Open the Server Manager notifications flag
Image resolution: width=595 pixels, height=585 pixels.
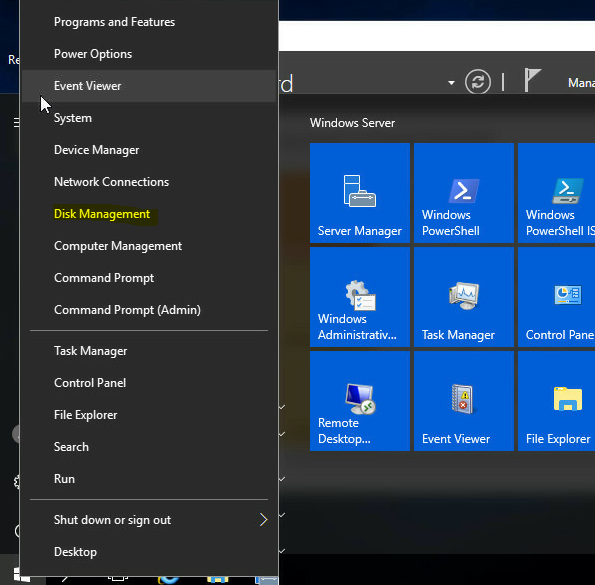(x=532, y=80)
